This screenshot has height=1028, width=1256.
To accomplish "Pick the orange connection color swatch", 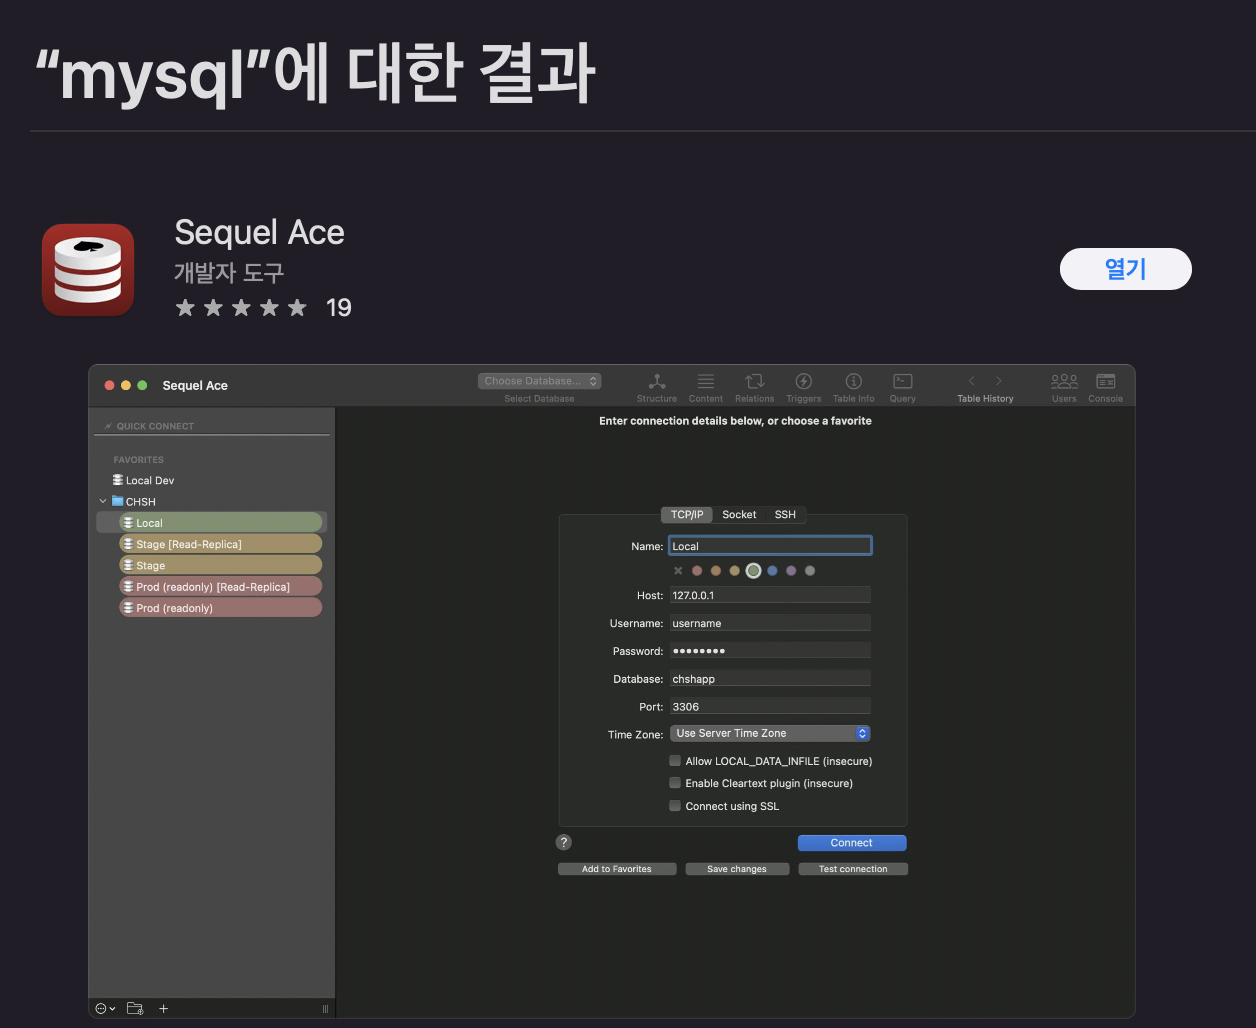I will (x=715, y=571).
